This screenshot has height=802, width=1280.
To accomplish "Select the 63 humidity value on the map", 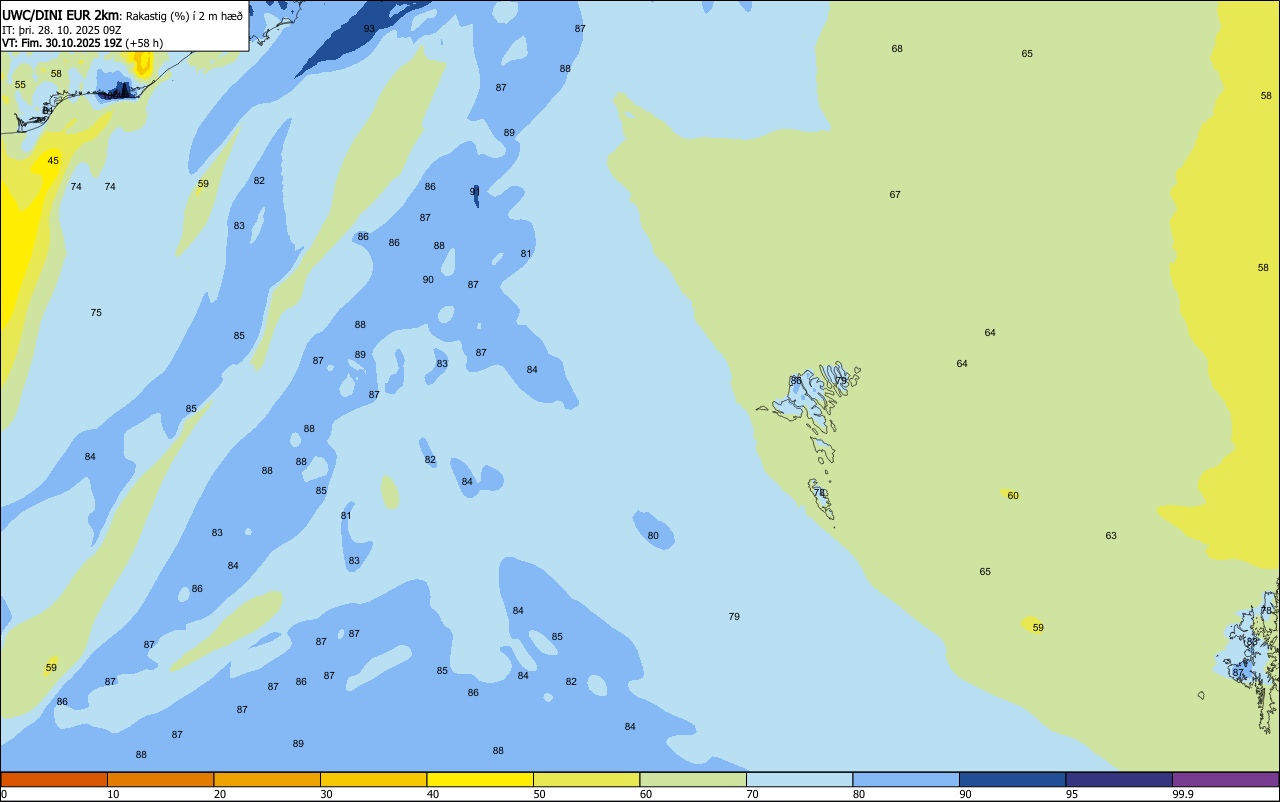I will [1111, 536].
